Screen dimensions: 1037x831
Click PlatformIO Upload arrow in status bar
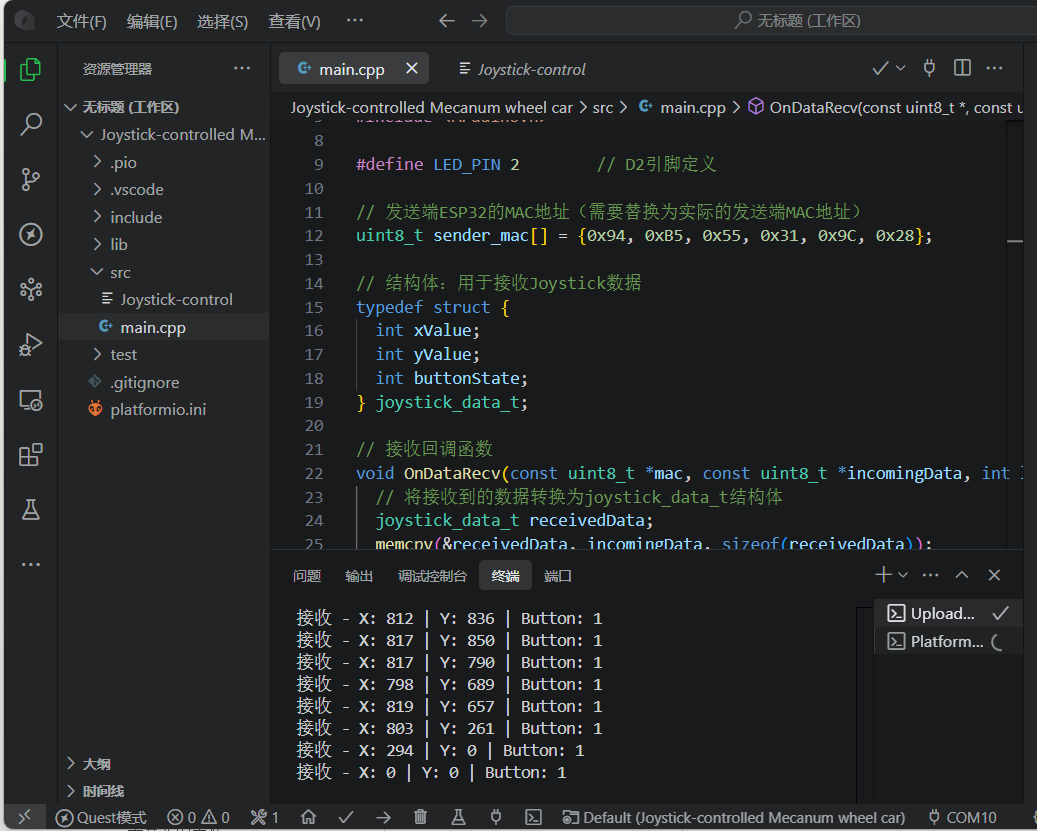(x=383, y=817)
